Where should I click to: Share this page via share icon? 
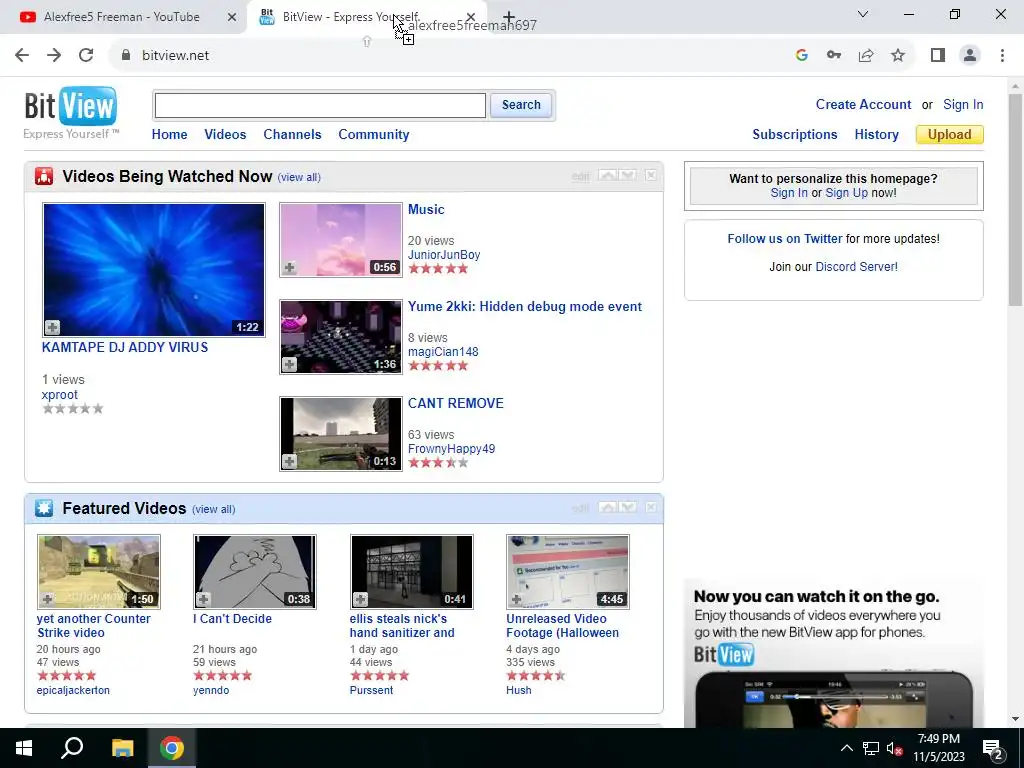coord(866,56)
